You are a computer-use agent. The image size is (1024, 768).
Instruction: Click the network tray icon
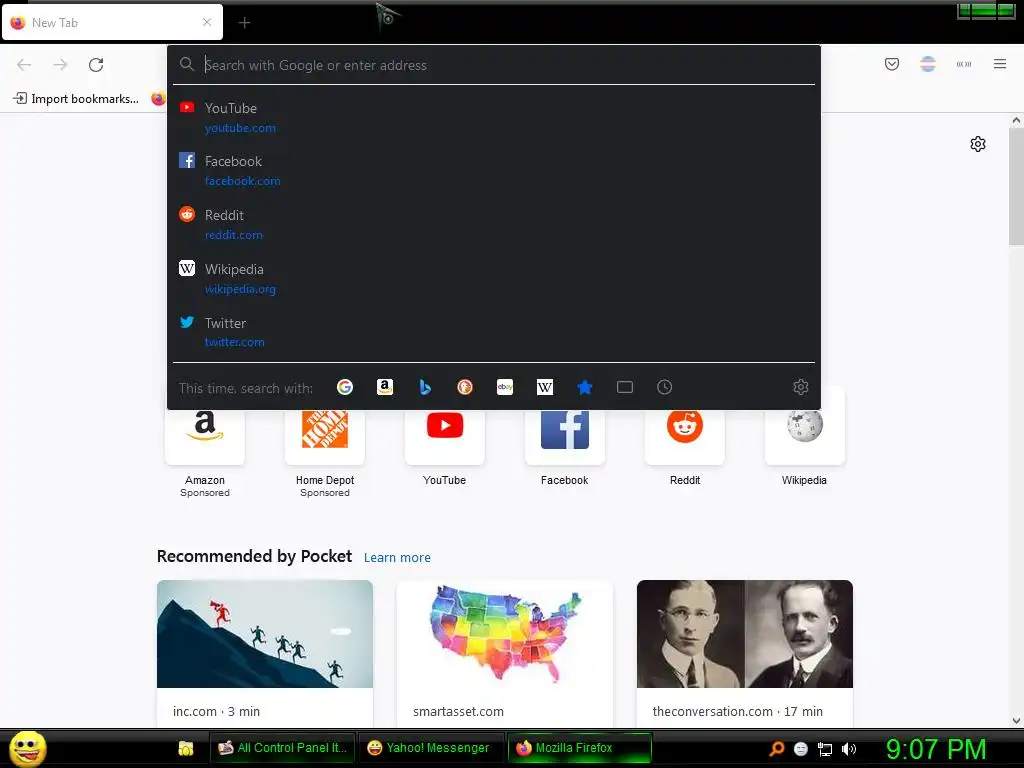point(825,749)
